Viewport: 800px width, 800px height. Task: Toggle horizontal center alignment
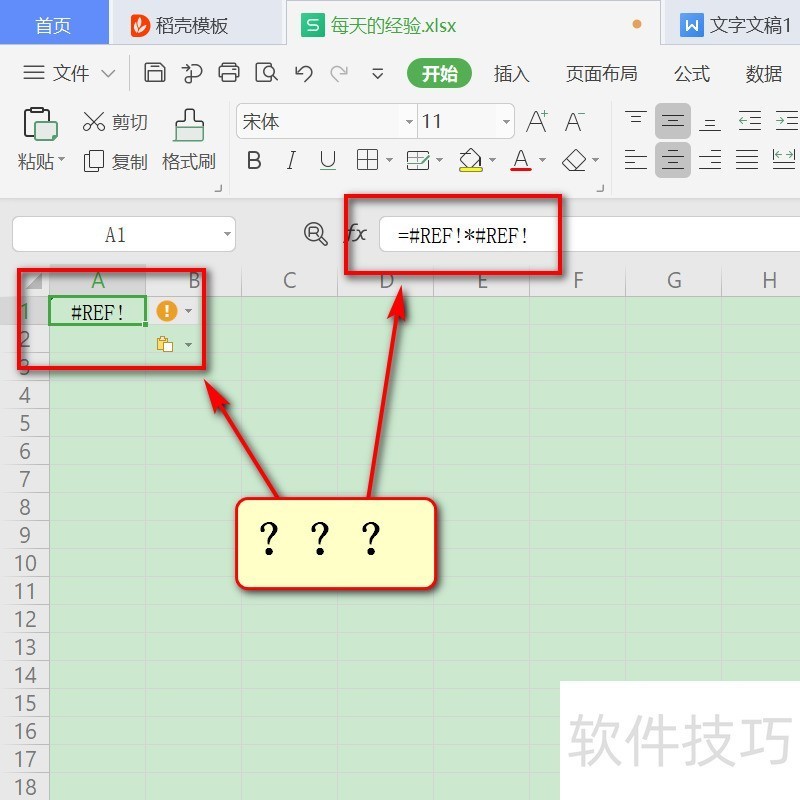[673, 160]
